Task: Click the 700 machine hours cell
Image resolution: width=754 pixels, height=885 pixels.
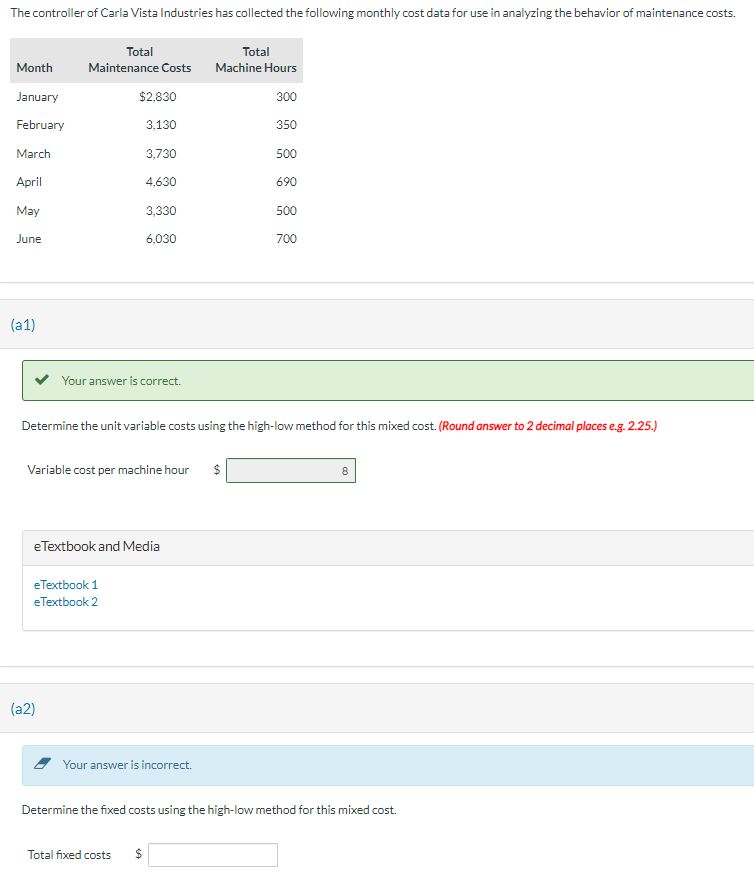Action: point(286,239)
